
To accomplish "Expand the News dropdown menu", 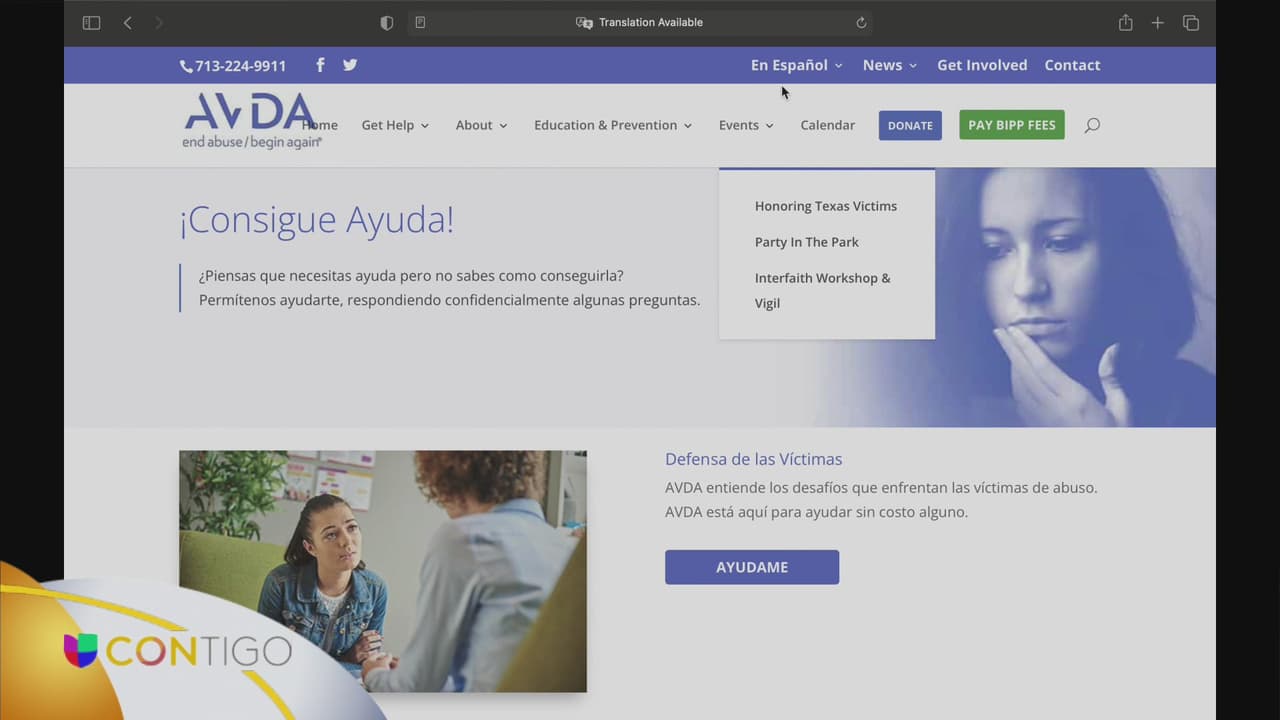I will coord(889,65).
